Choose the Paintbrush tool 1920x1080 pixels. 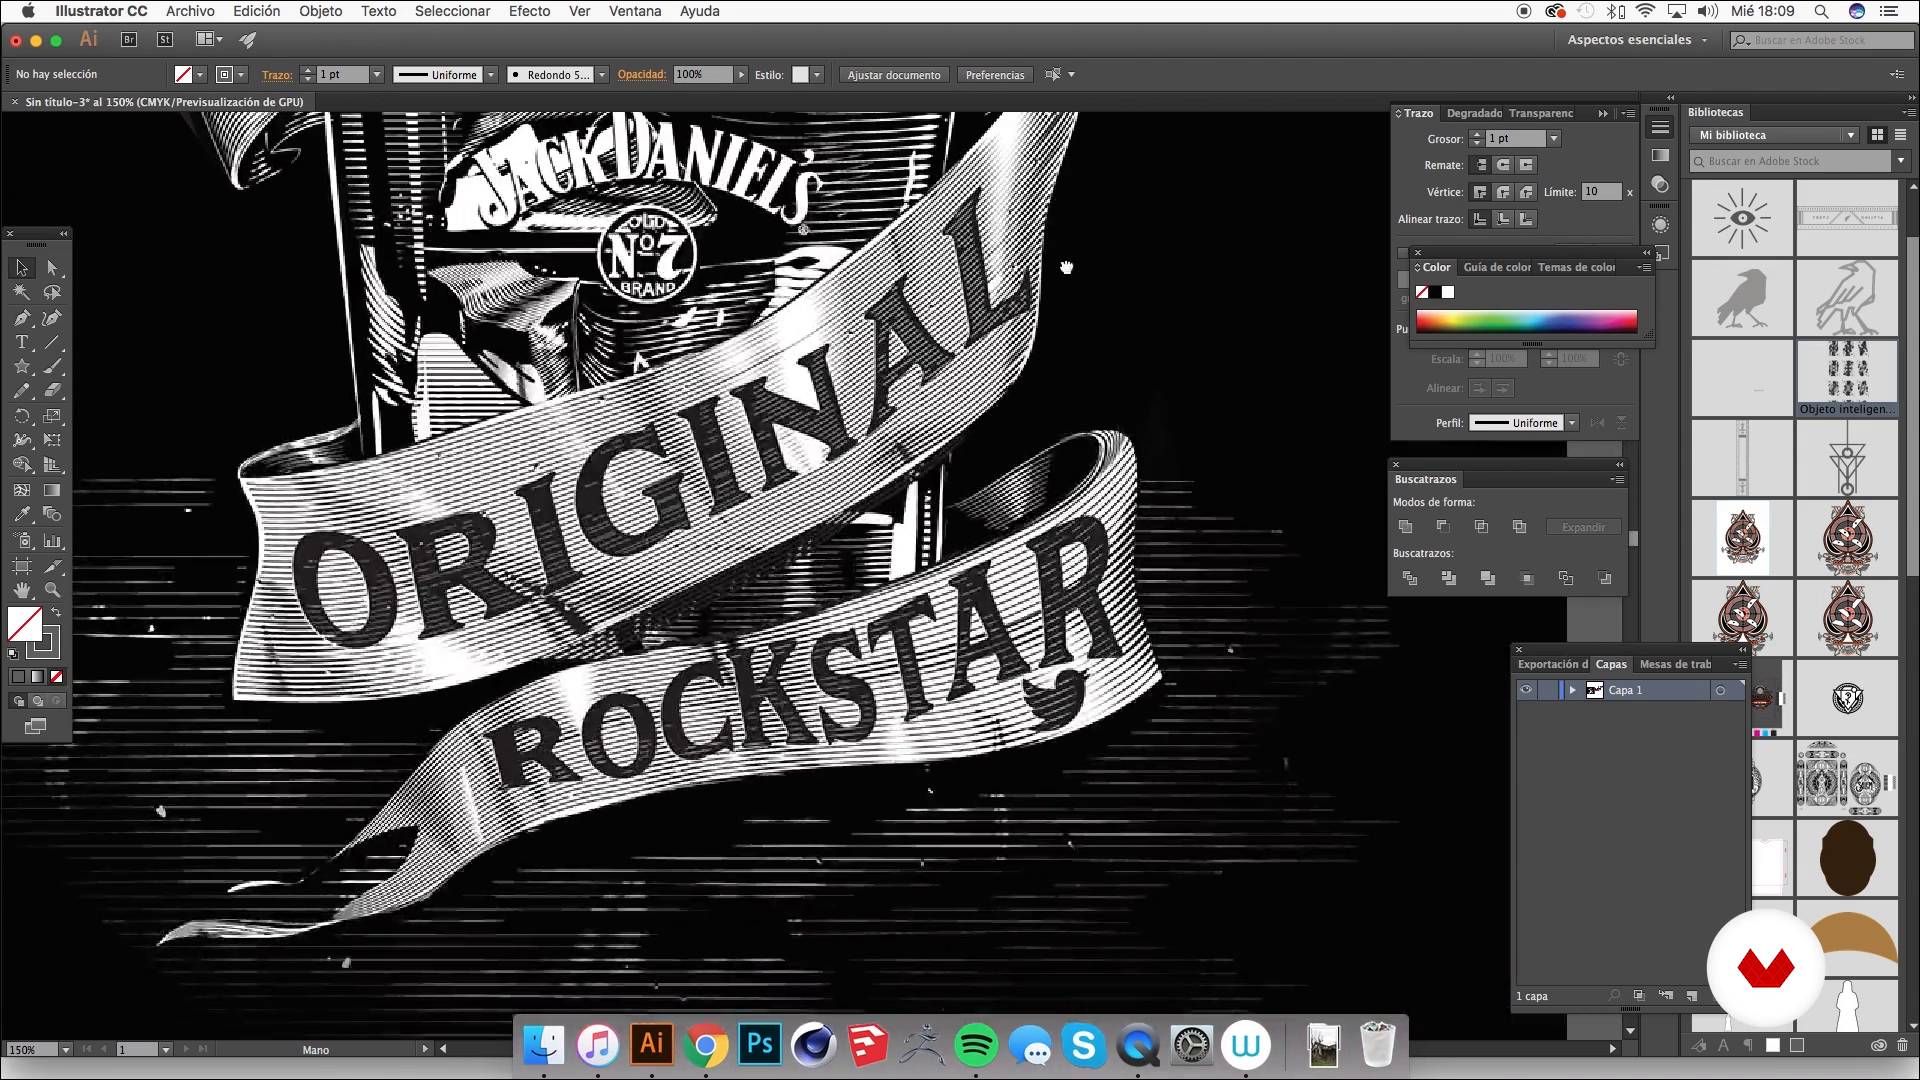(52, 367)
